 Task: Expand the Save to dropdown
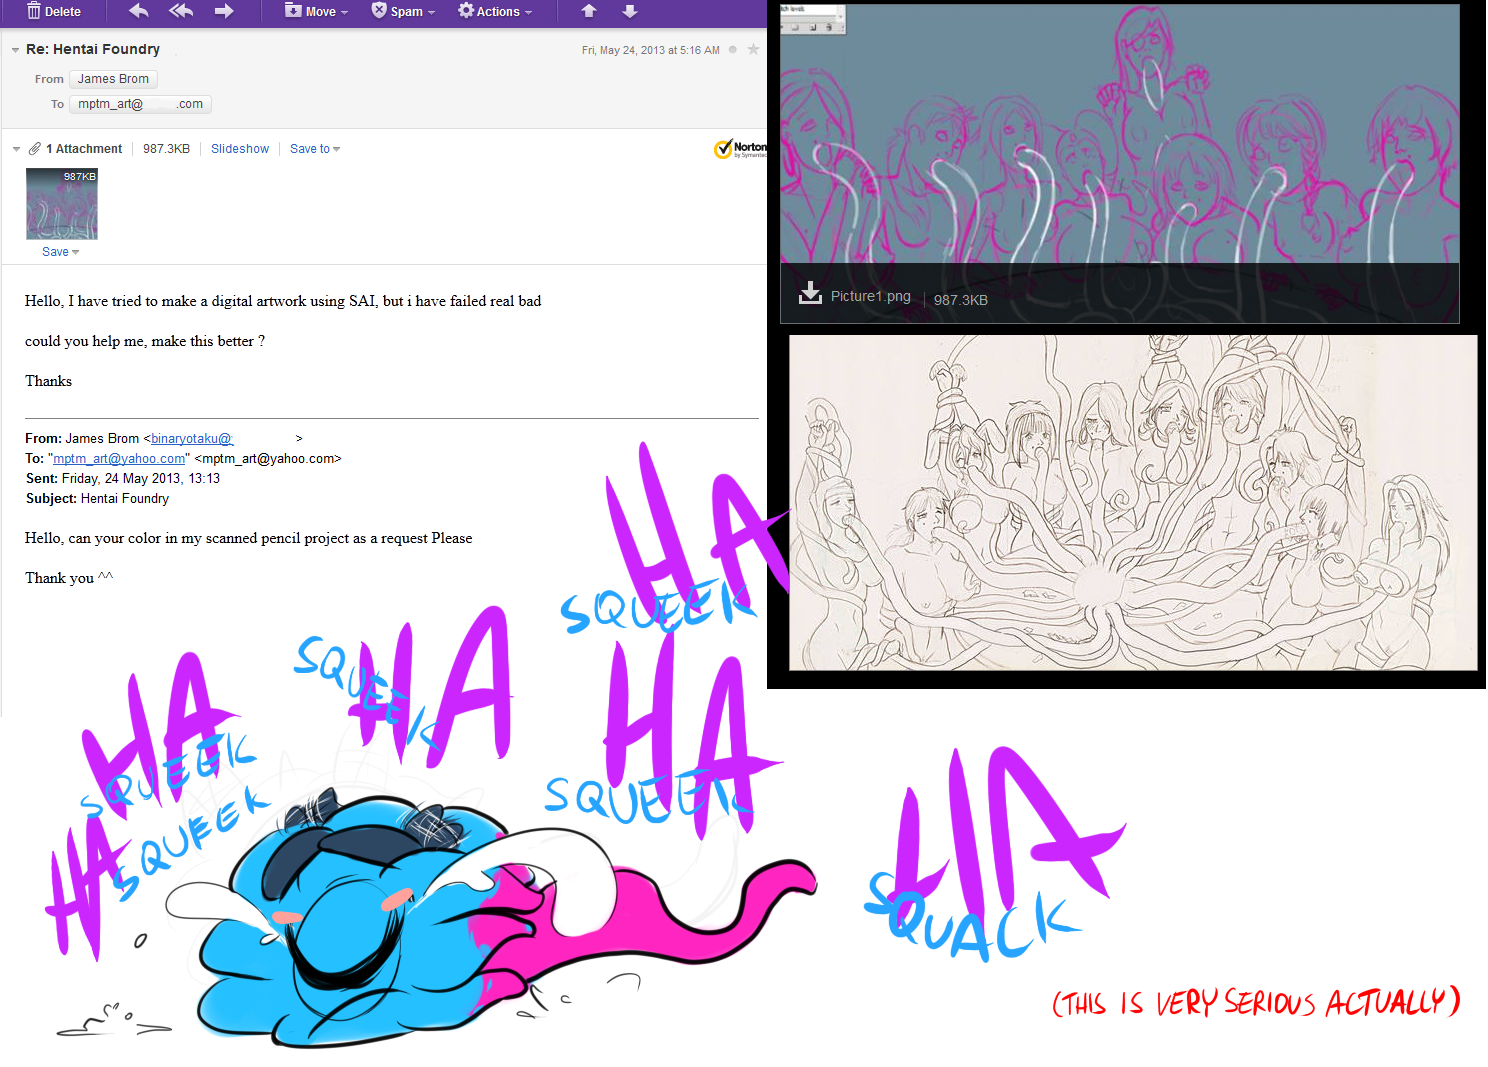(x=315, y=149)
